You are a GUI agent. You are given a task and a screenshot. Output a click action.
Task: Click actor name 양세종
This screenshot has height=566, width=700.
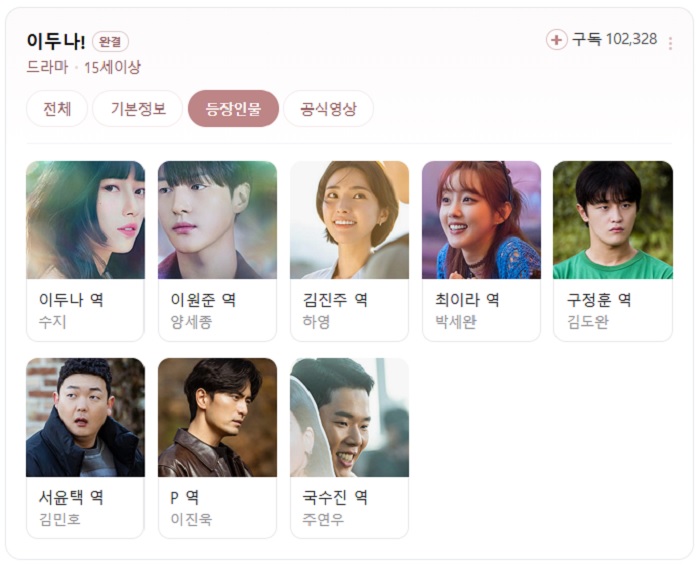pyautogui.click(x=192, y=322)
